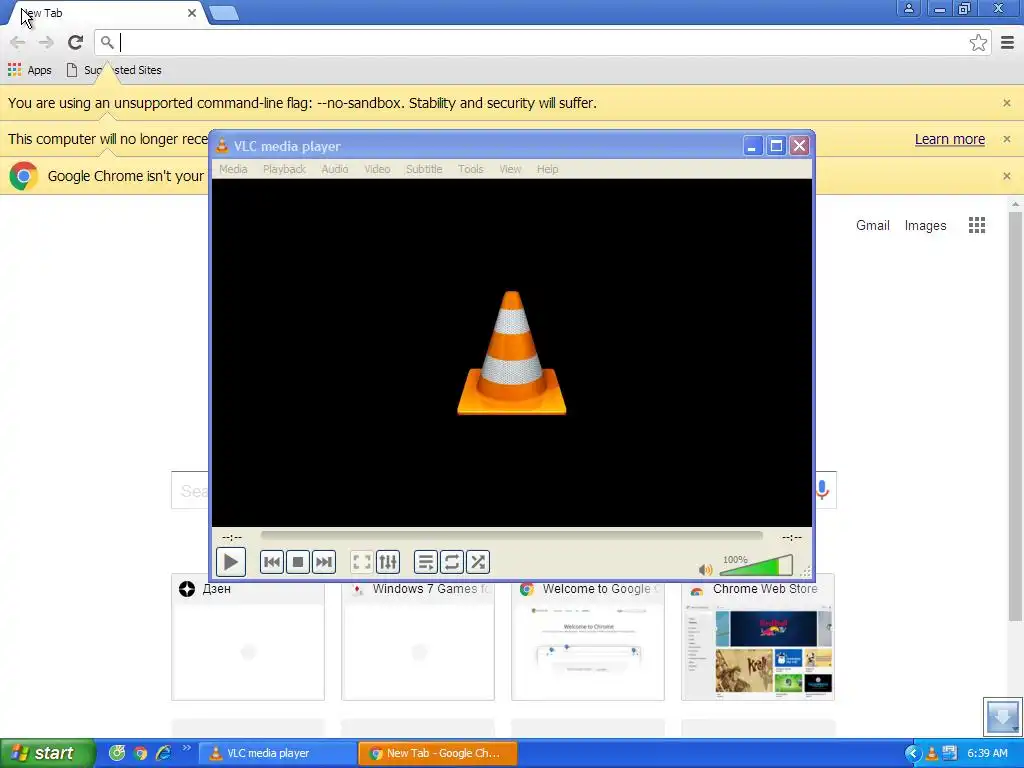The image size is (1024, 768).
Task: Go back in Chrome
Action: tap(18, 42)
